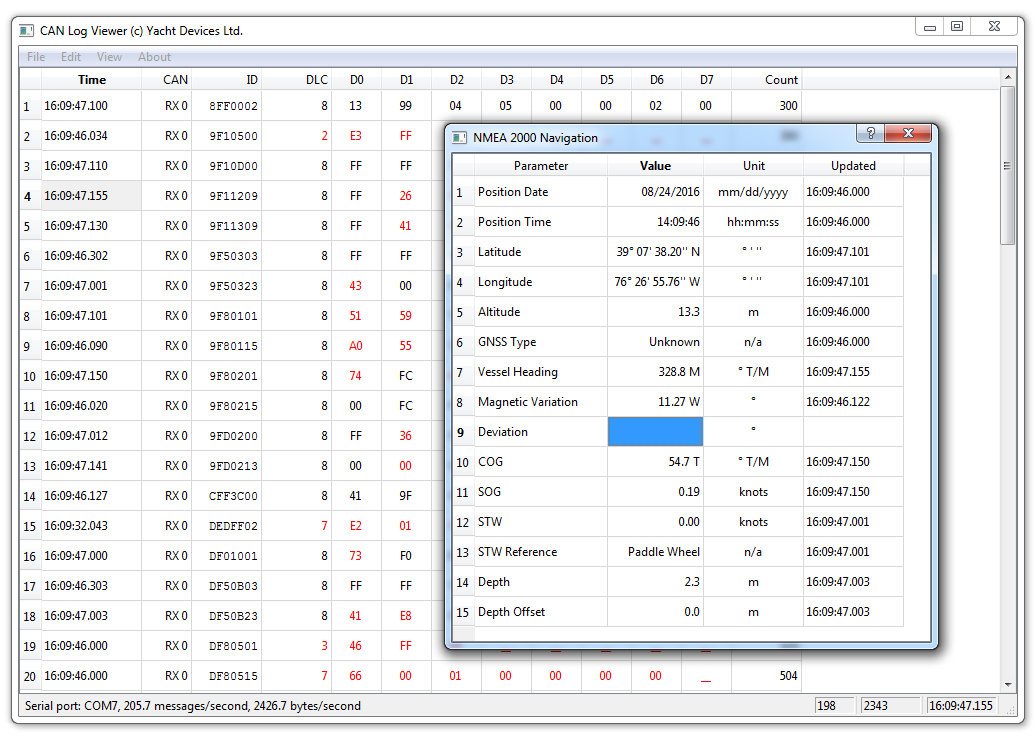Click the Count value 504 in row 20
The width and height of the screenshot is (1036, 737).
(x=766, y=676)
